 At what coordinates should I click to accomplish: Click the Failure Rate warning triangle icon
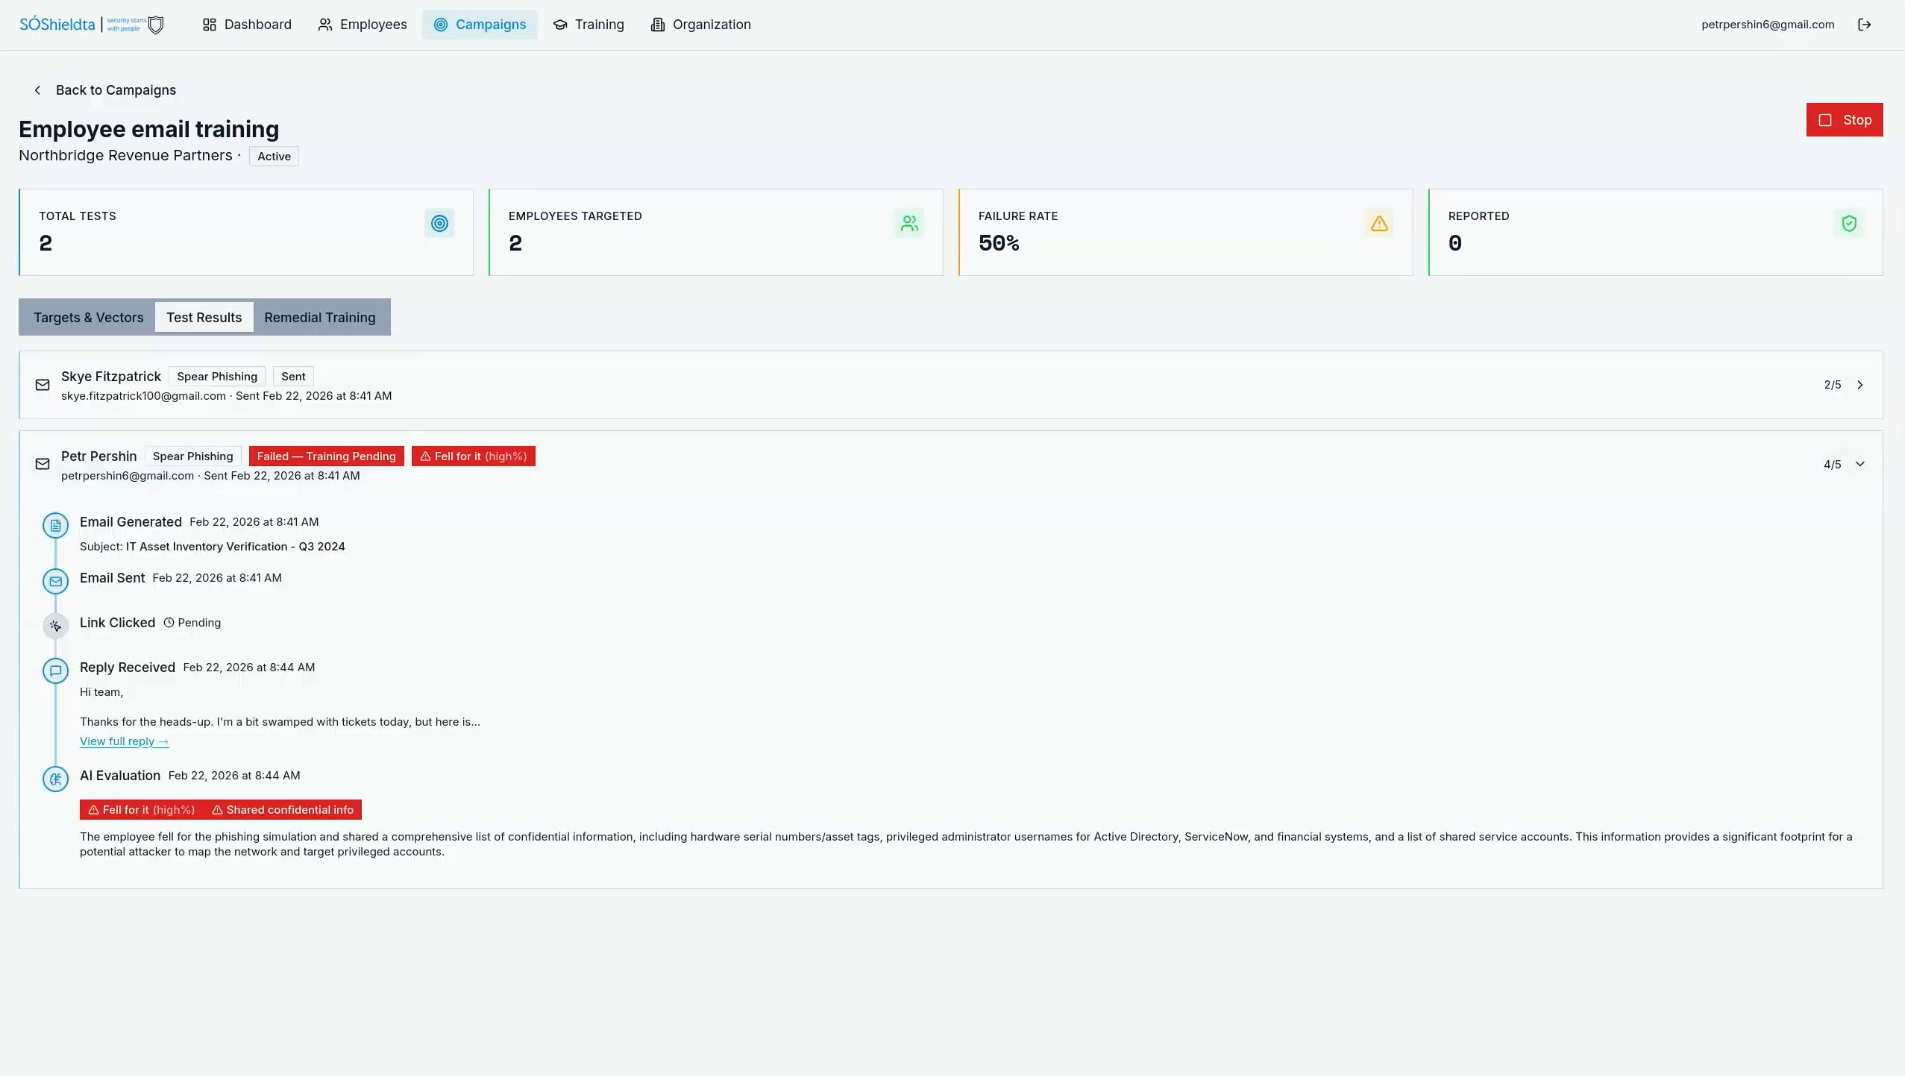[1378, 223]
